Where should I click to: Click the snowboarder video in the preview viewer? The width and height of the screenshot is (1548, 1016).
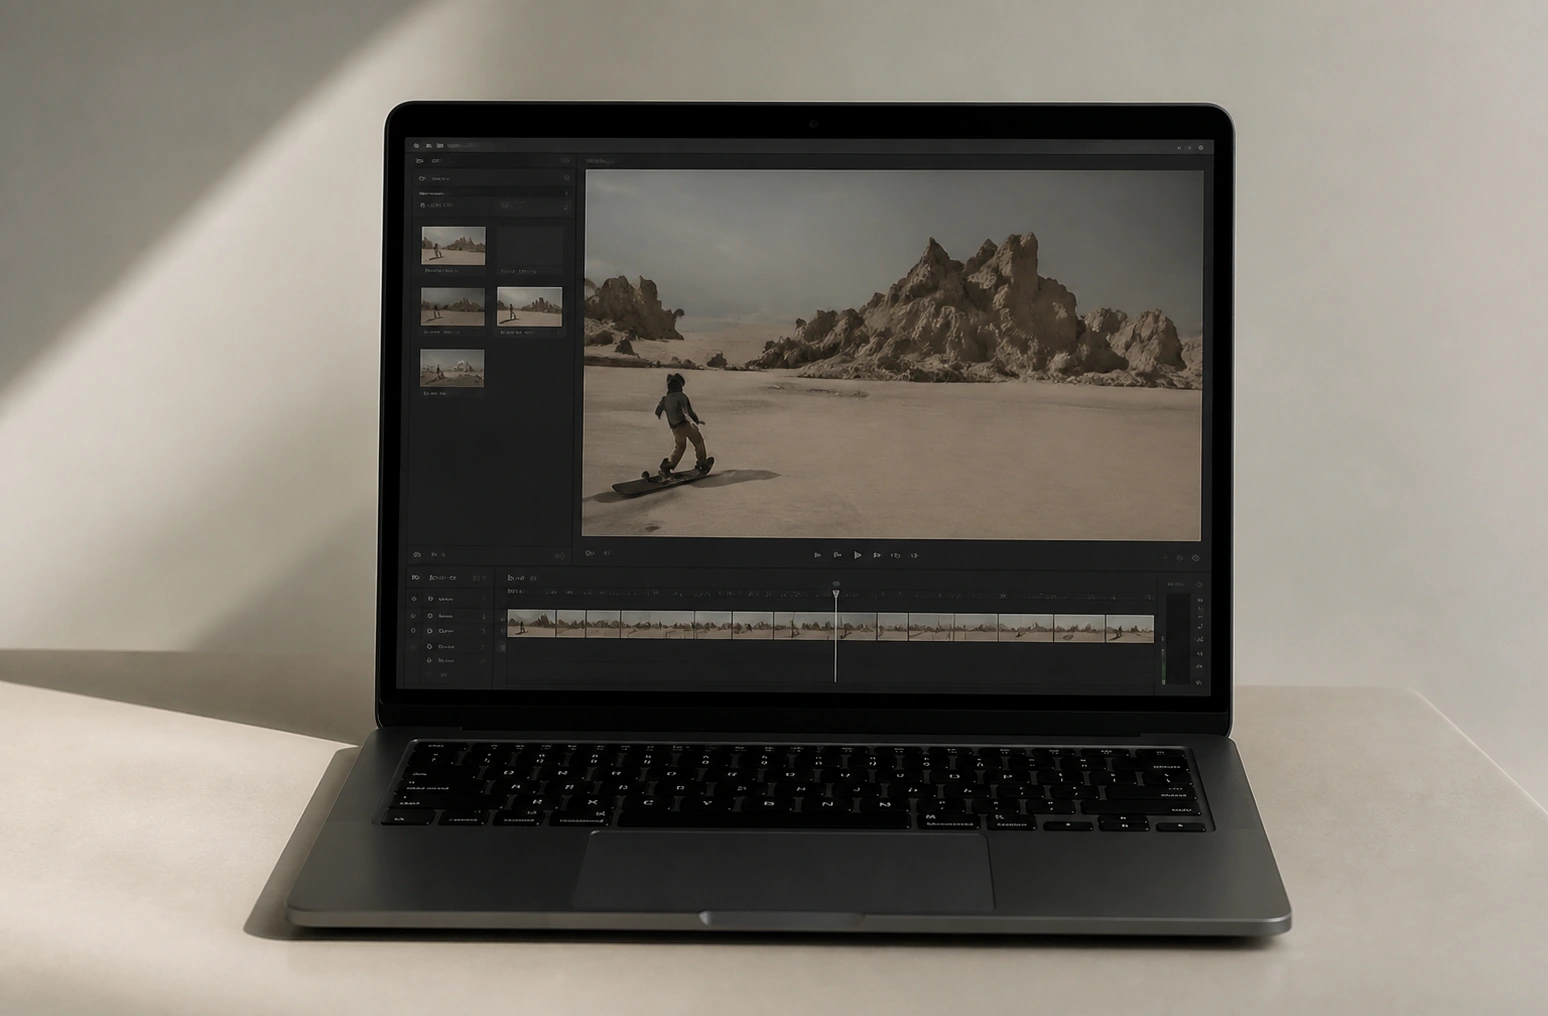pyautogui.click(x=893, y=354)
